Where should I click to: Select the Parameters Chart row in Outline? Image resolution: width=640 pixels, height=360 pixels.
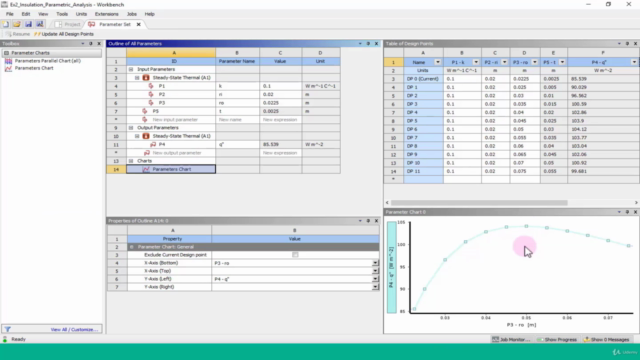[x=171, y=169]
